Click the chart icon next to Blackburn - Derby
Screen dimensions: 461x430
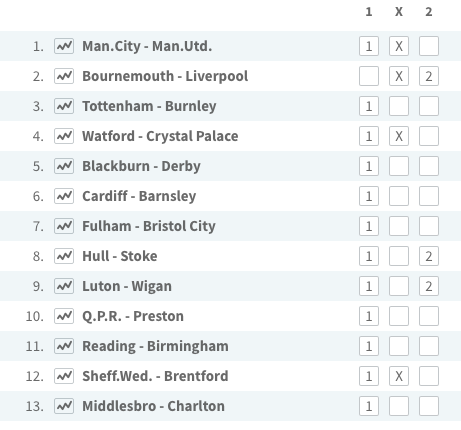[64, 166]
